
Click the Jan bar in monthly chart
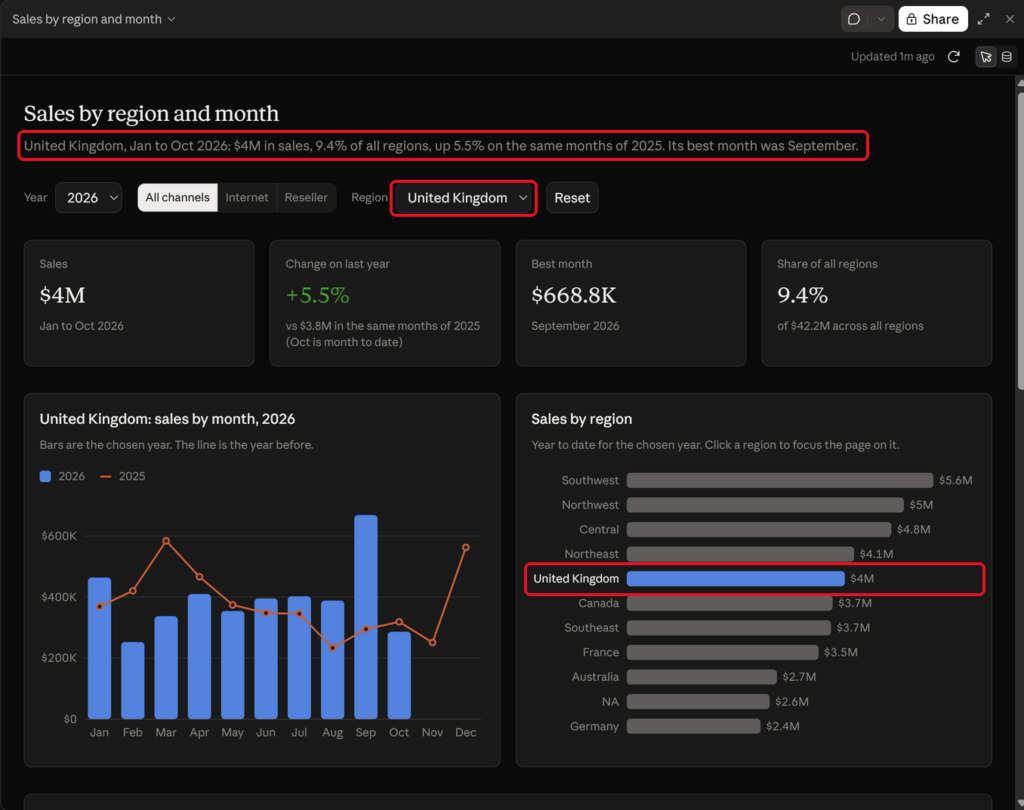click(99, 648)
